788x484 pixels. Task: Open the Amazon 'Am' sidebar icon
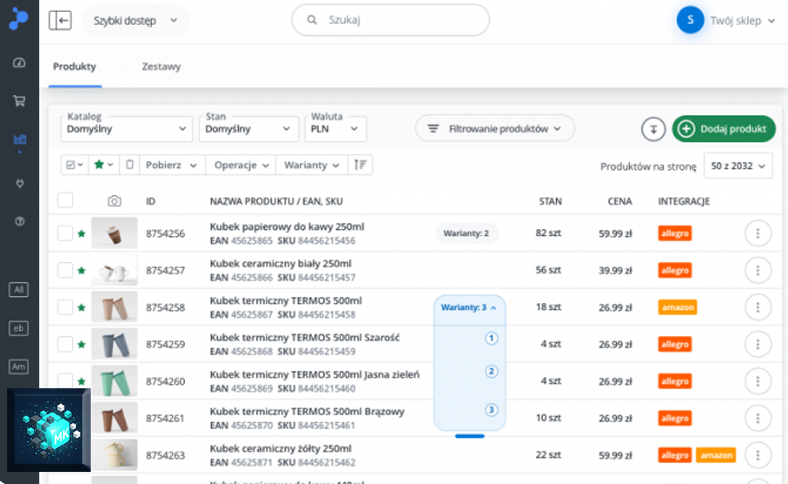pyautogui.click(x=19, y=367)
